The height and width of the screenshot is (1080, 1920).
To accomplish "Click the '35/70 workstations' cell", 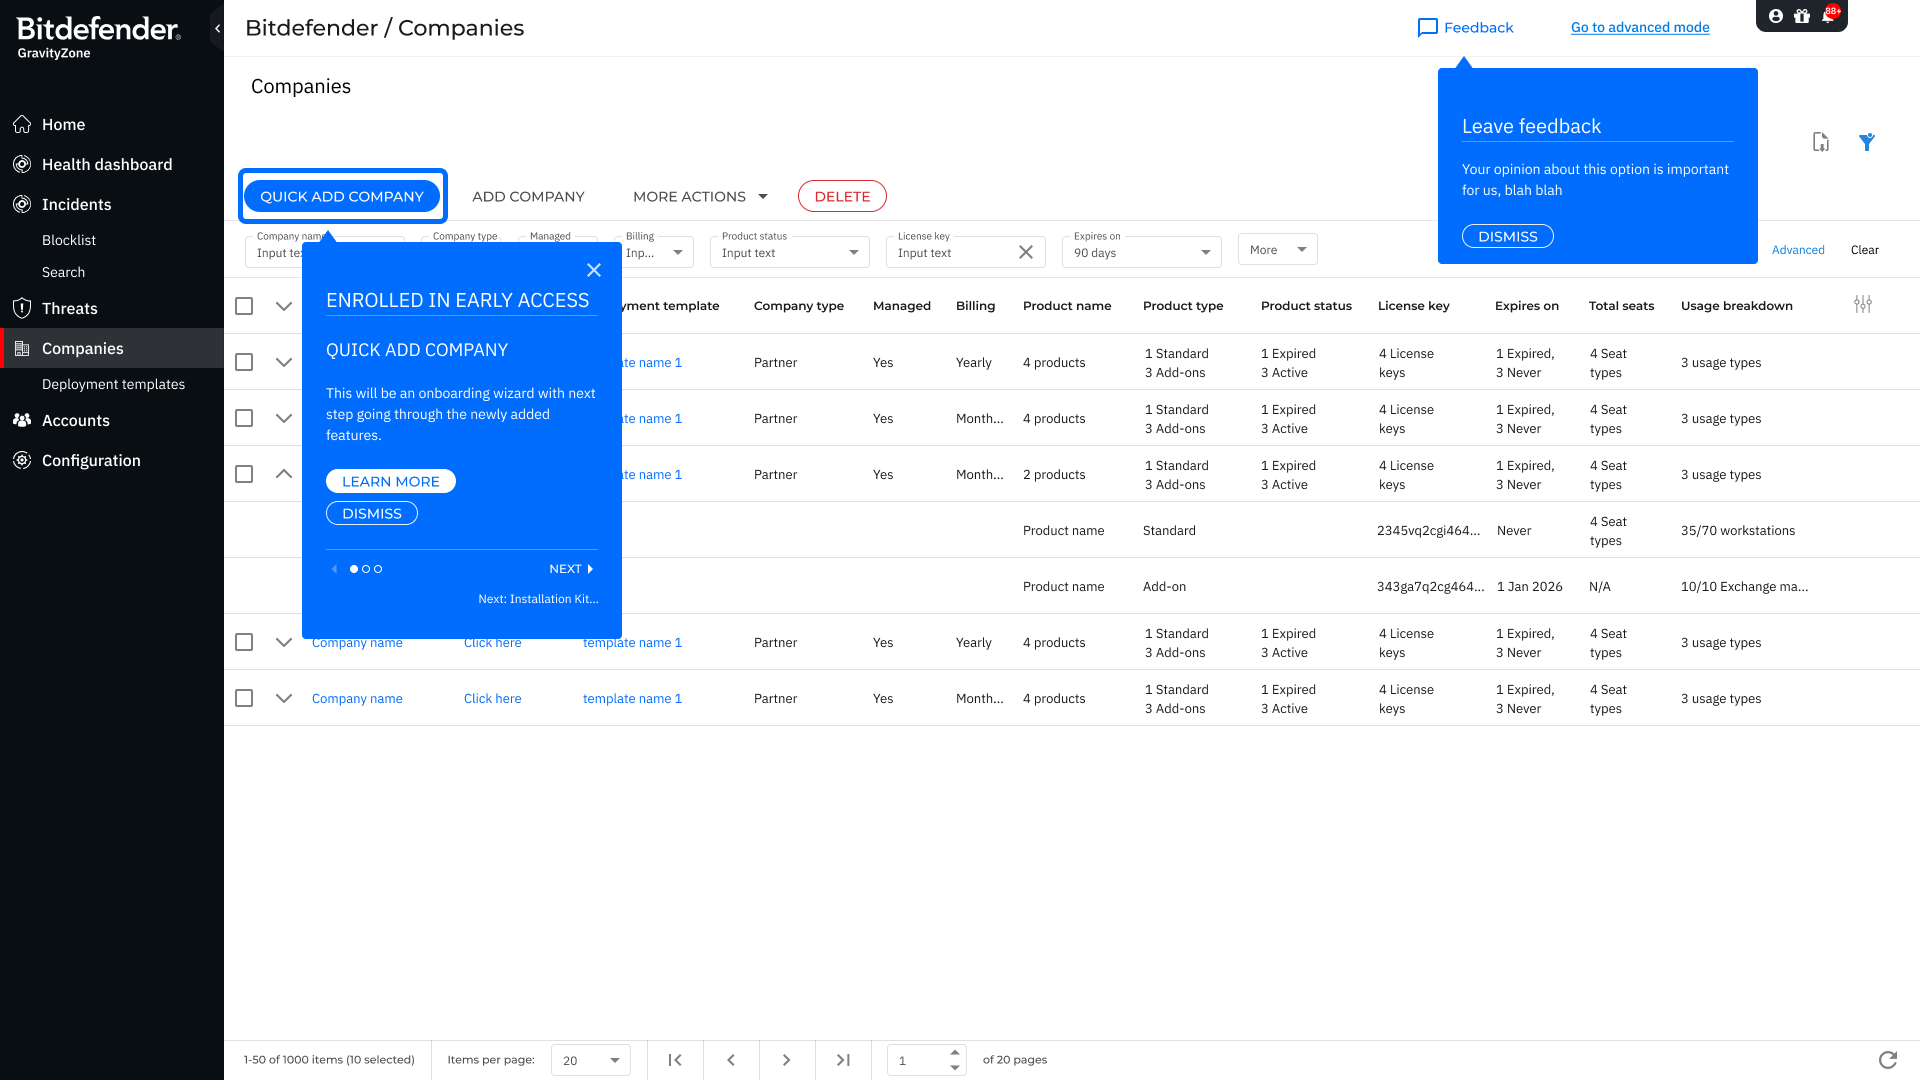I will pos(1738,530).
